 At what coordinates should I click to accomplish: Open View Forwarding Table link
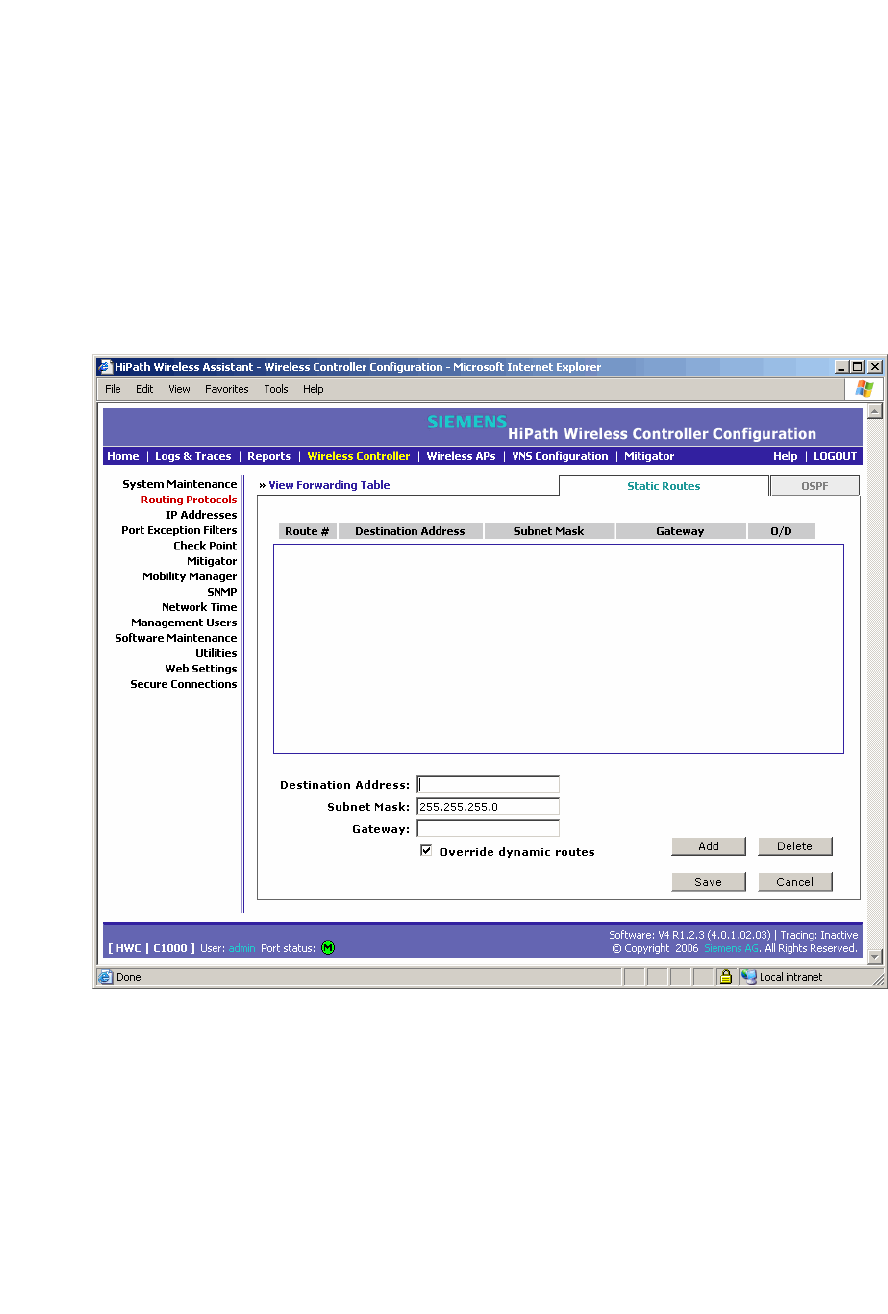click(329, 485)
